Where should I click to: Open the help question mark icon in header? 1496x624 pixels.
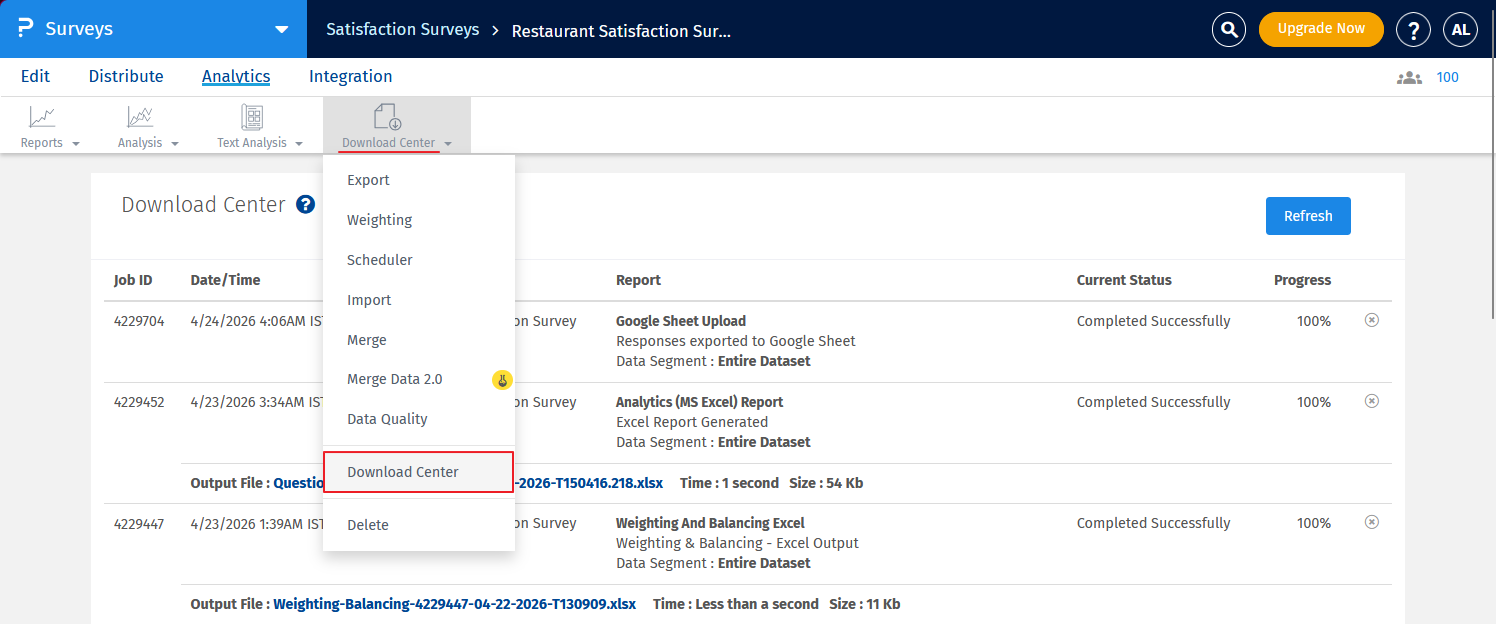point(1413,29)
